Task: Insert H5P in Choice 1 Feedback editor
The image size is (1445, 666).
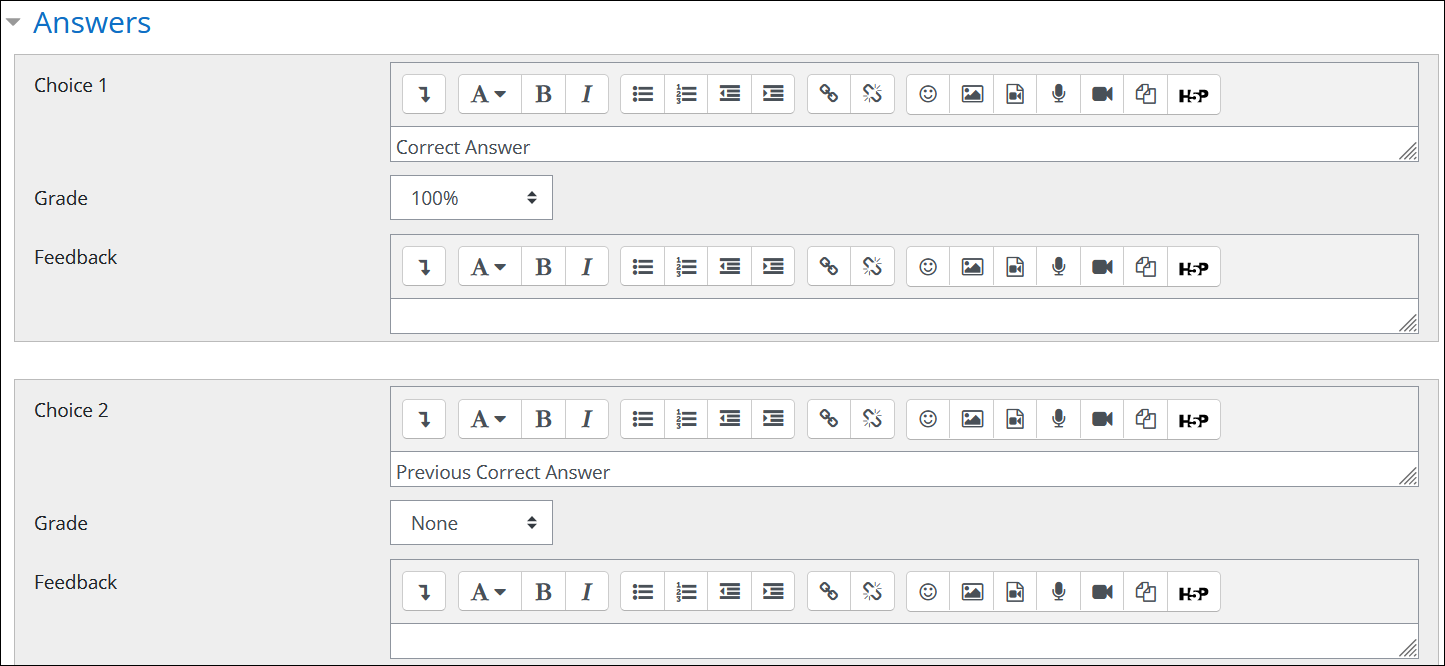Action: coord(1194,267)
